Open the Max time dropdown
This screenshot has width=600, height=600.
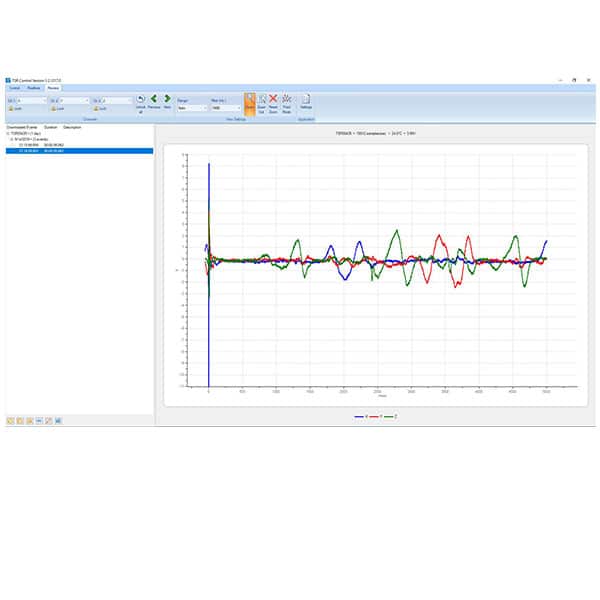point(224,108)
